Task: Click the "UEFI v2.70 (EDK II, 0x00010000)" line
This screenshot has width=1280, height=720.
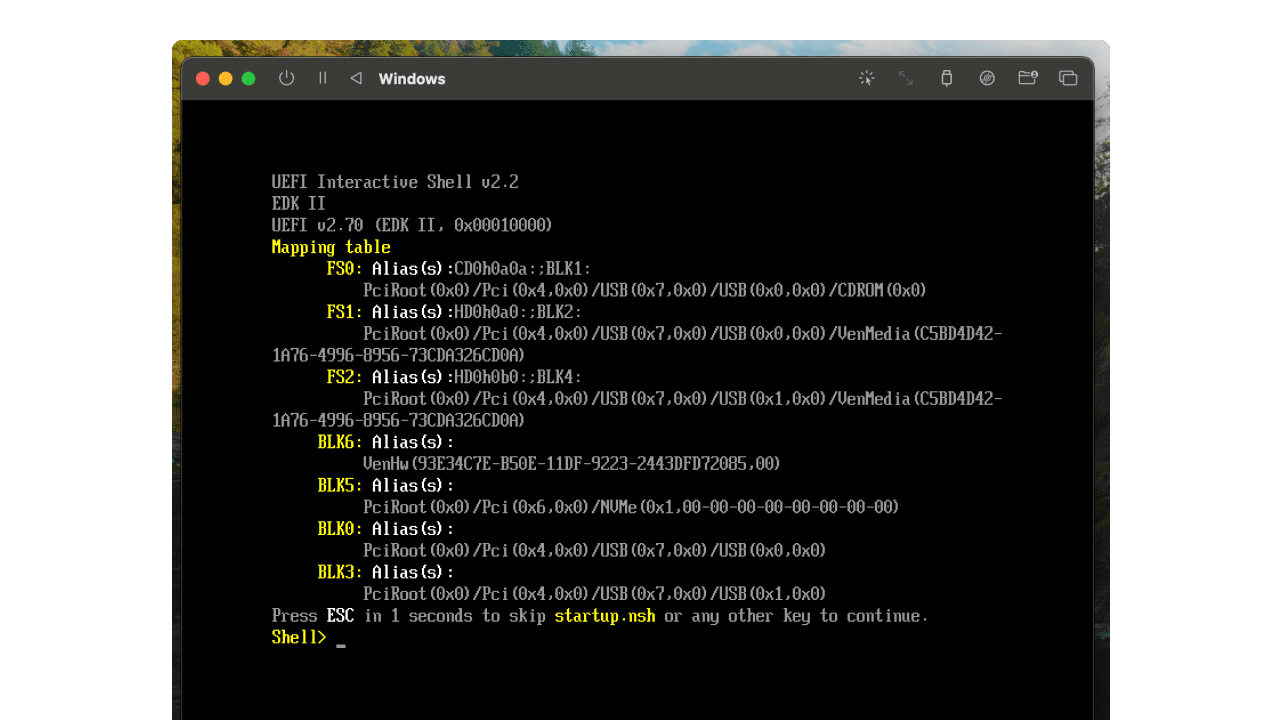Action: [412, 226]
